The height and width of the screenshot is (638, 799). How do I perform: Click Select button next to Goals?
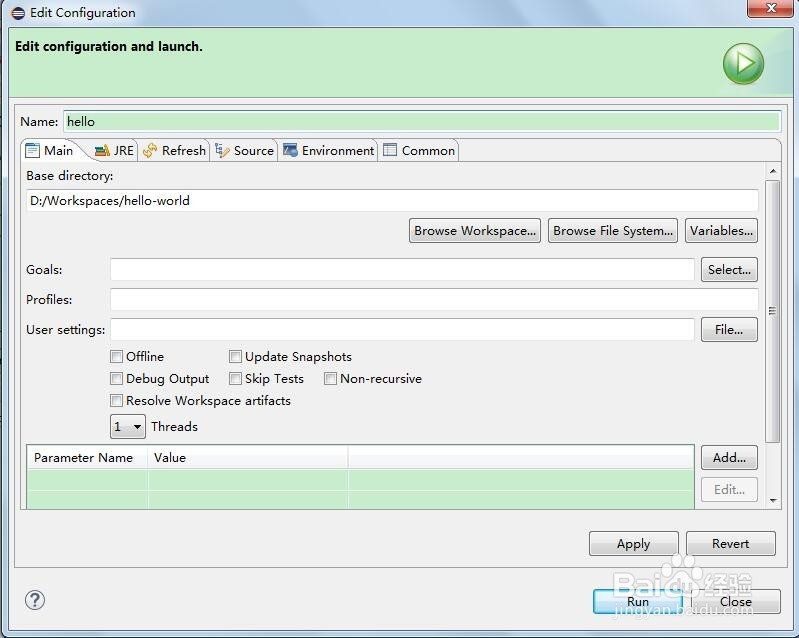pos(729,270)
